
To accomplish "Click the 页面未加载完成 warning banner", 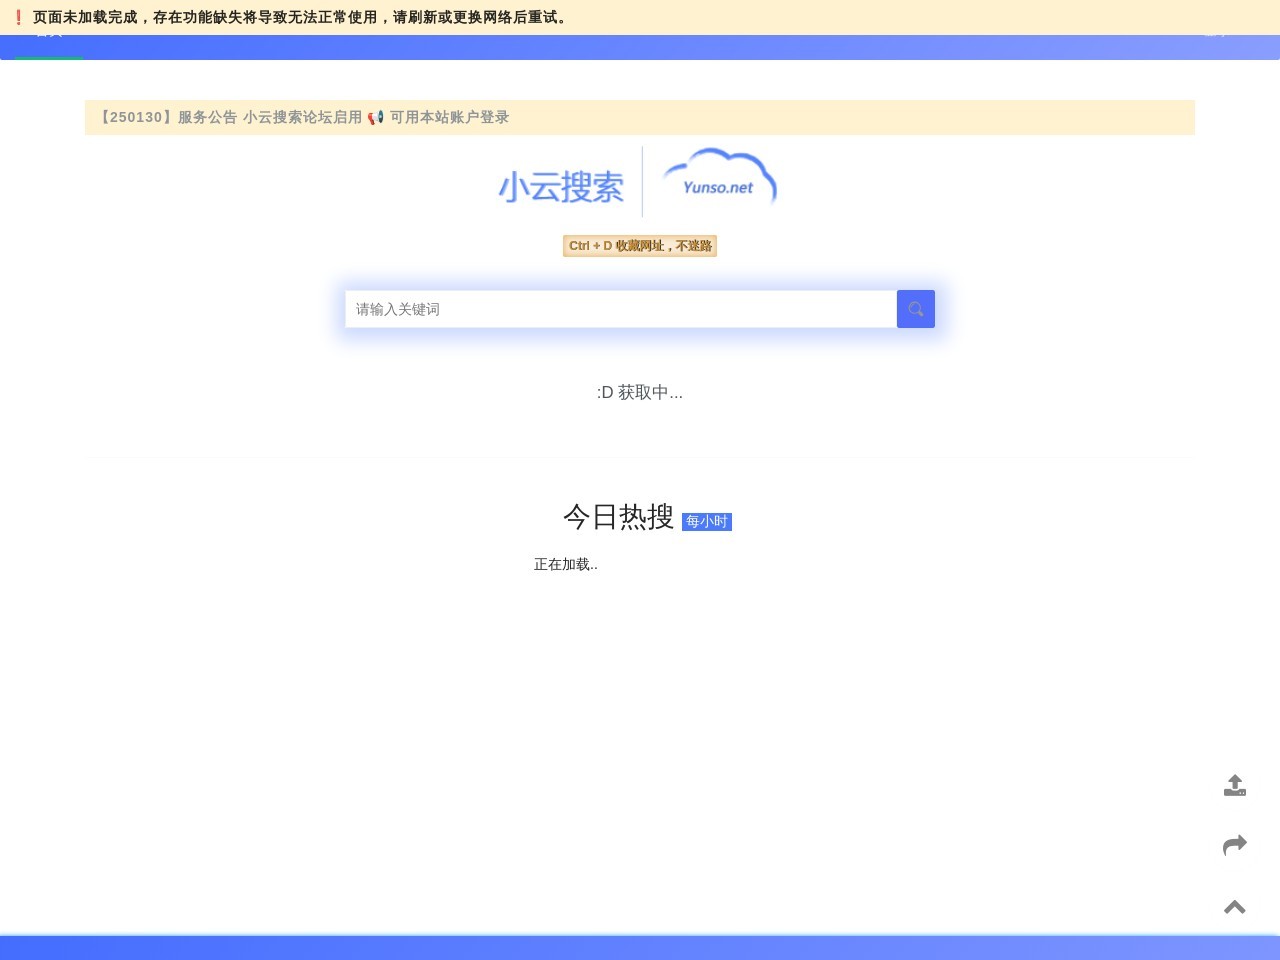I will (640, 17).
